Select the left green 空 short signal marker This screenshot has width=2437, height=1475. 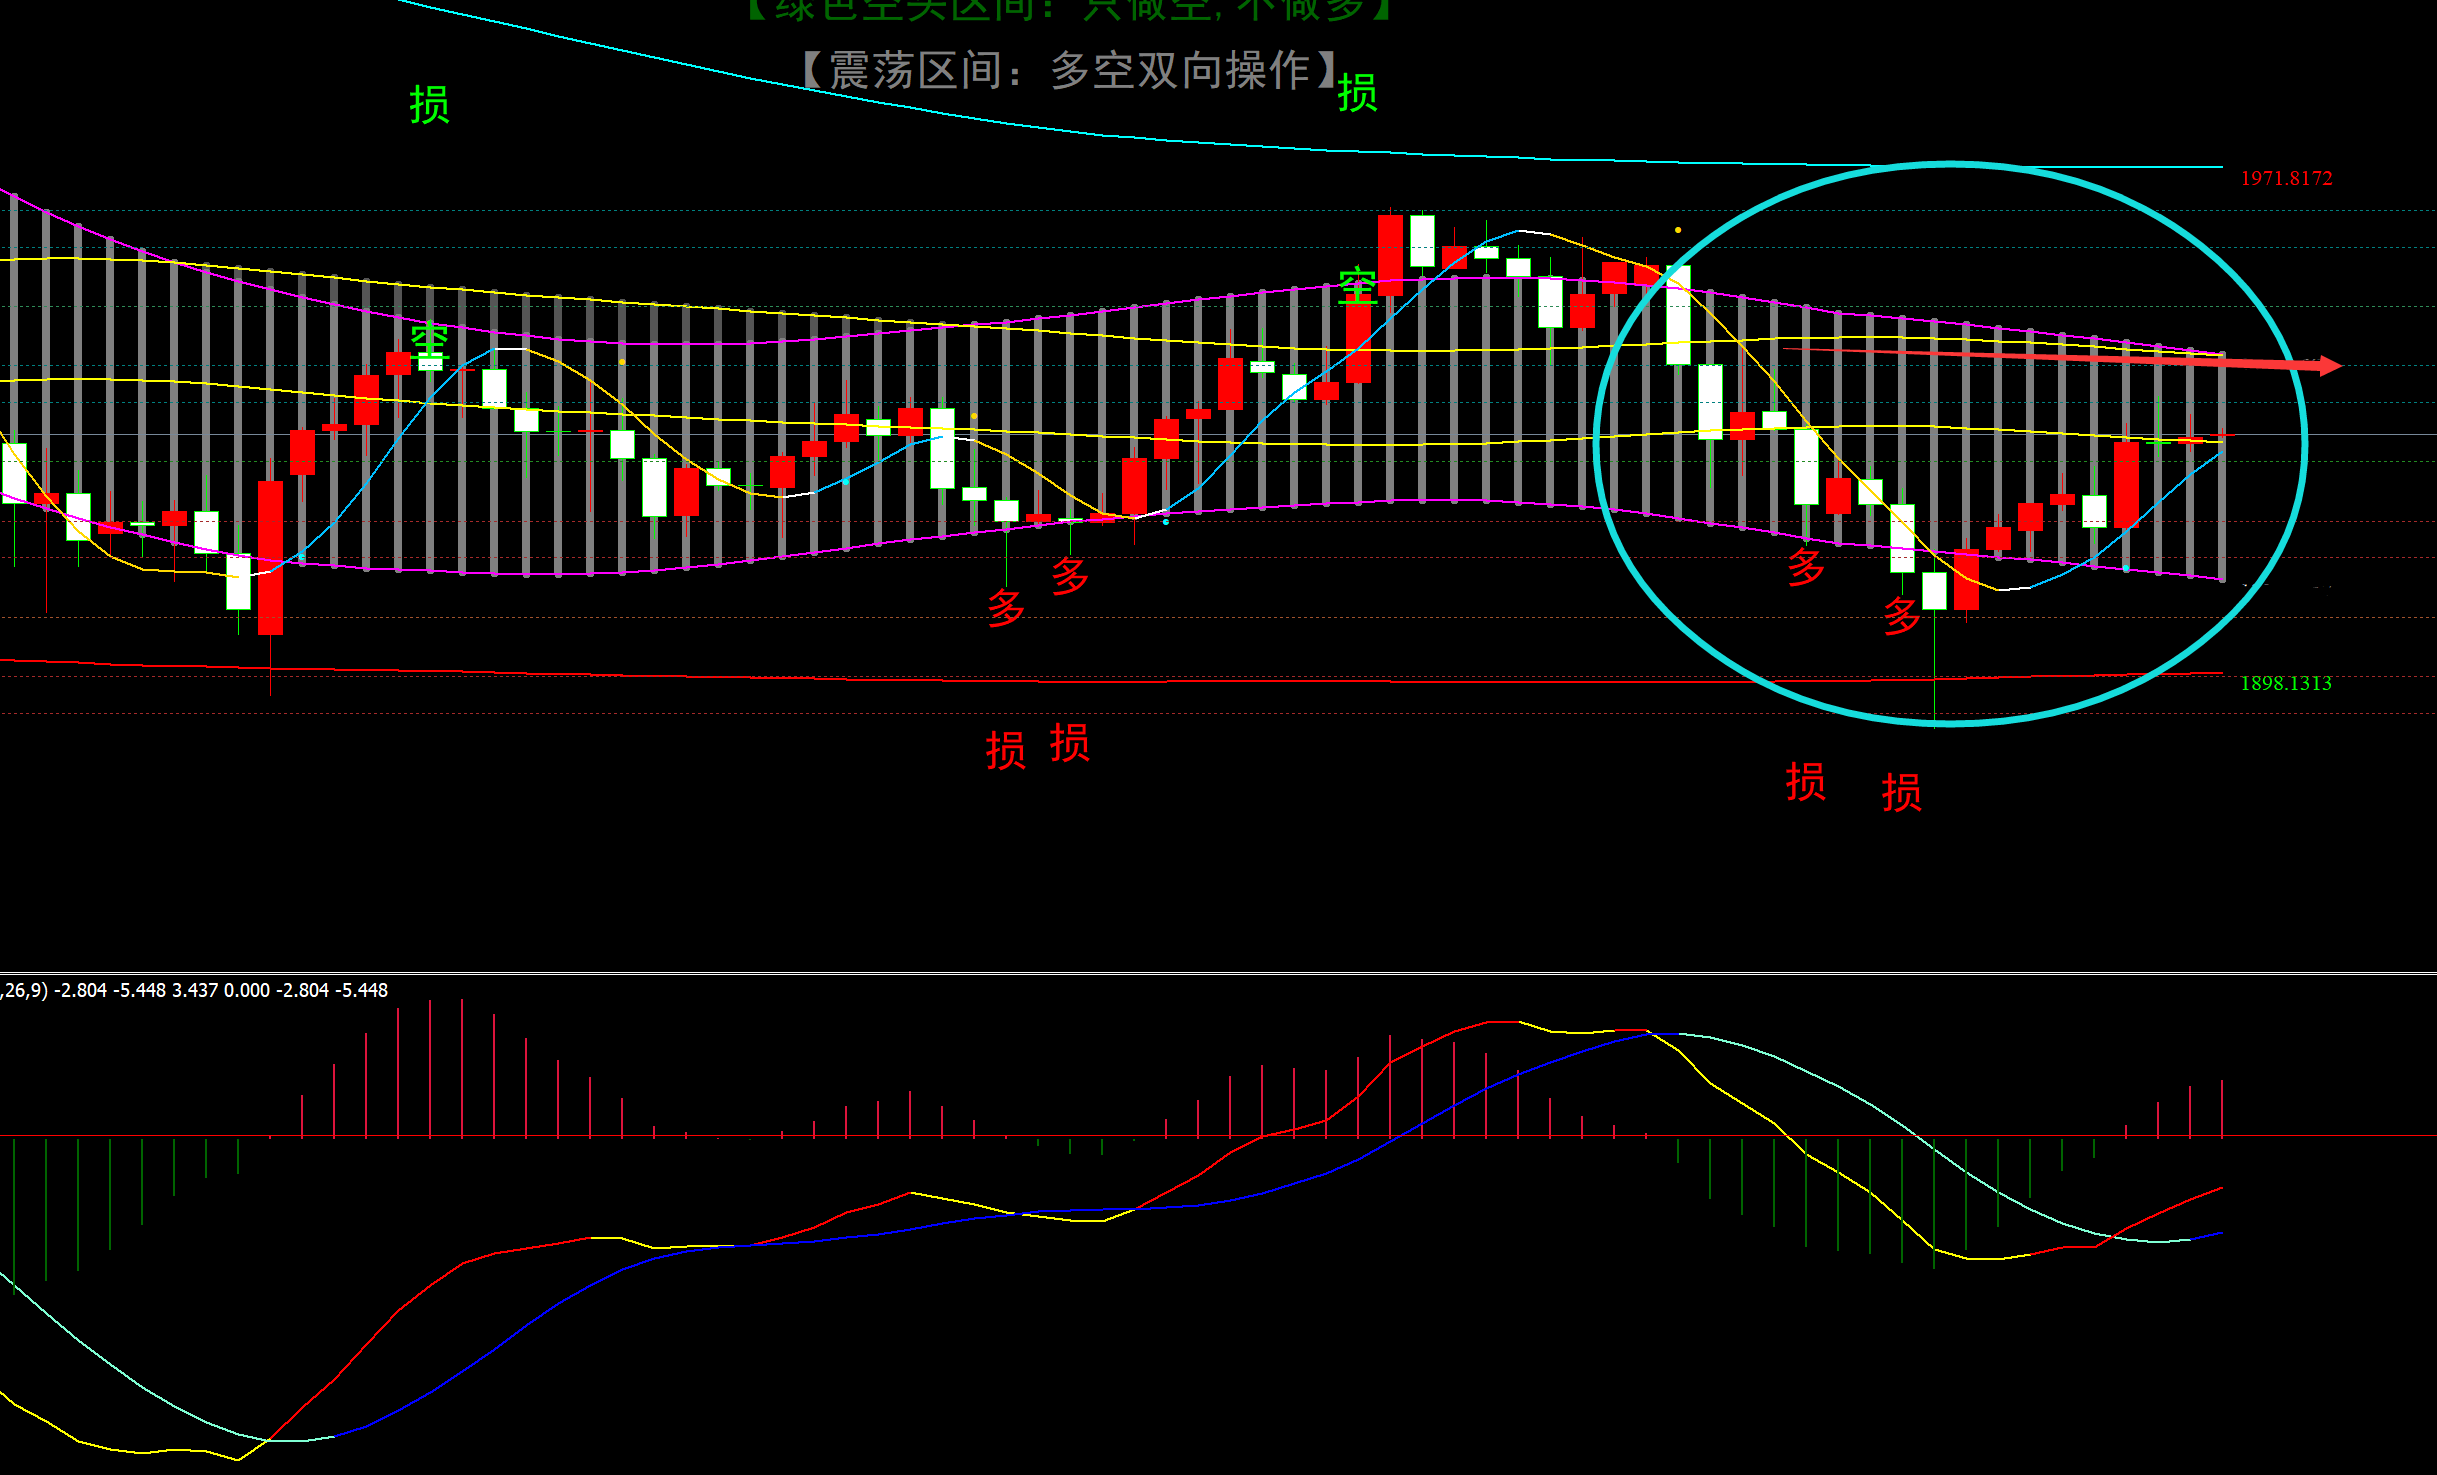[429, 342]
